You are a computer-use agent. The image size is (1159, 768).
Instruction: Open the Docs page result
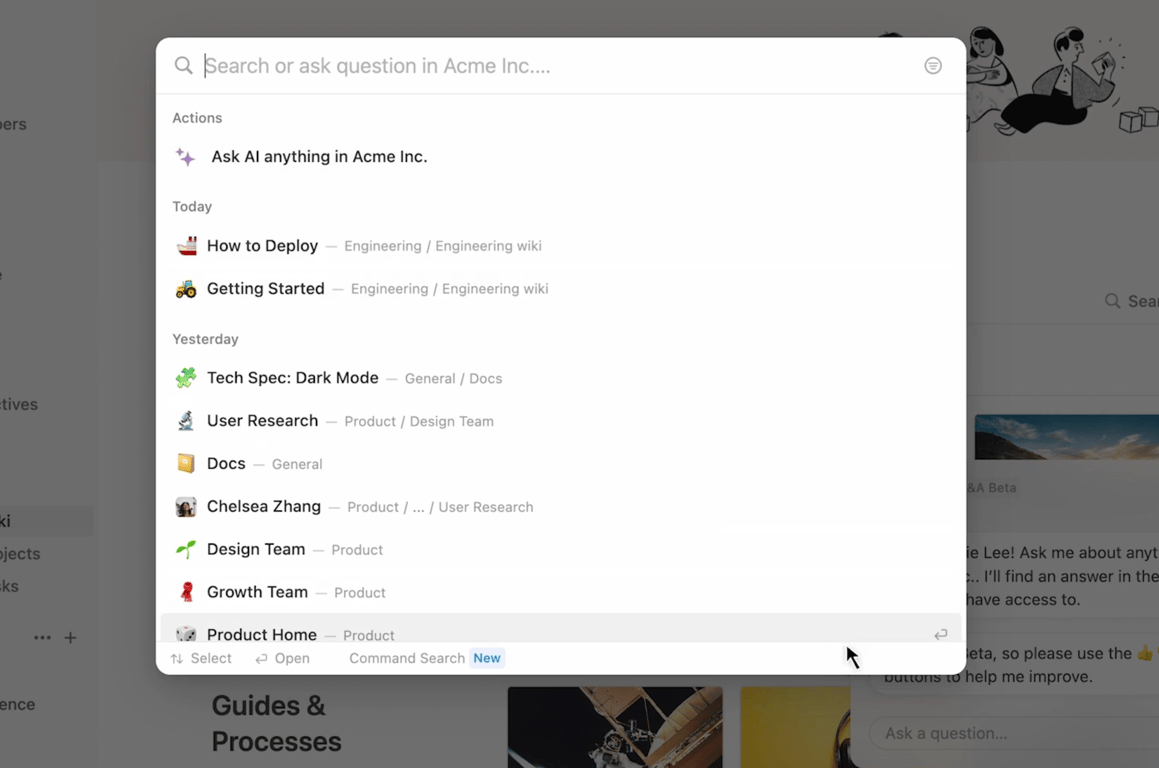click(x=560, y=463)
